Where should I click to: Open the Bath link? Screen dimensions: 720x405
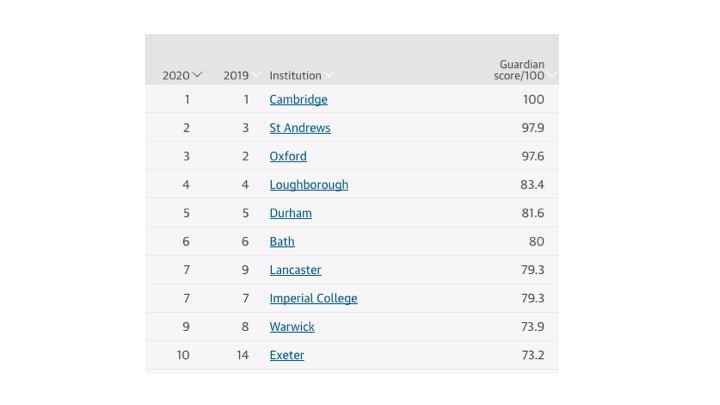click(x=282, y=242)
